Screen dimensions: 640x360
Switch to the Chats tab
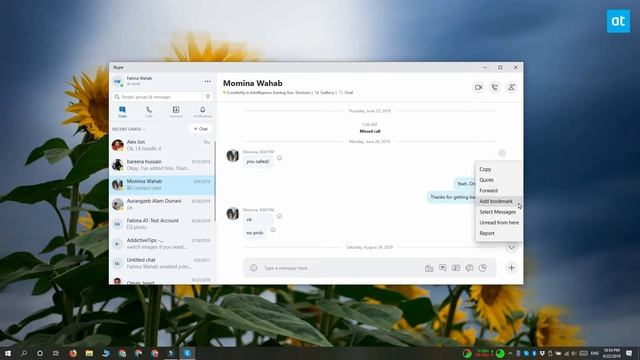tap(122, 111)
